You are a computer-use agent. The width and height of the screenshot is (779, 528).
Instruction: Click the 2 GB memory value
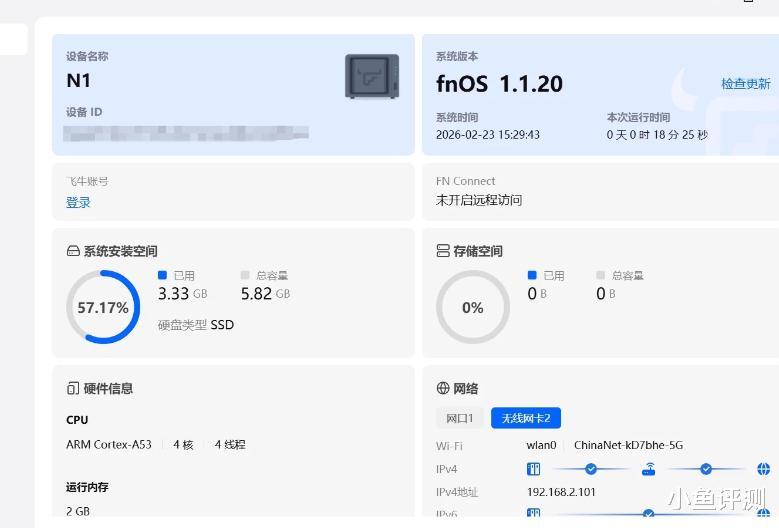78,511
